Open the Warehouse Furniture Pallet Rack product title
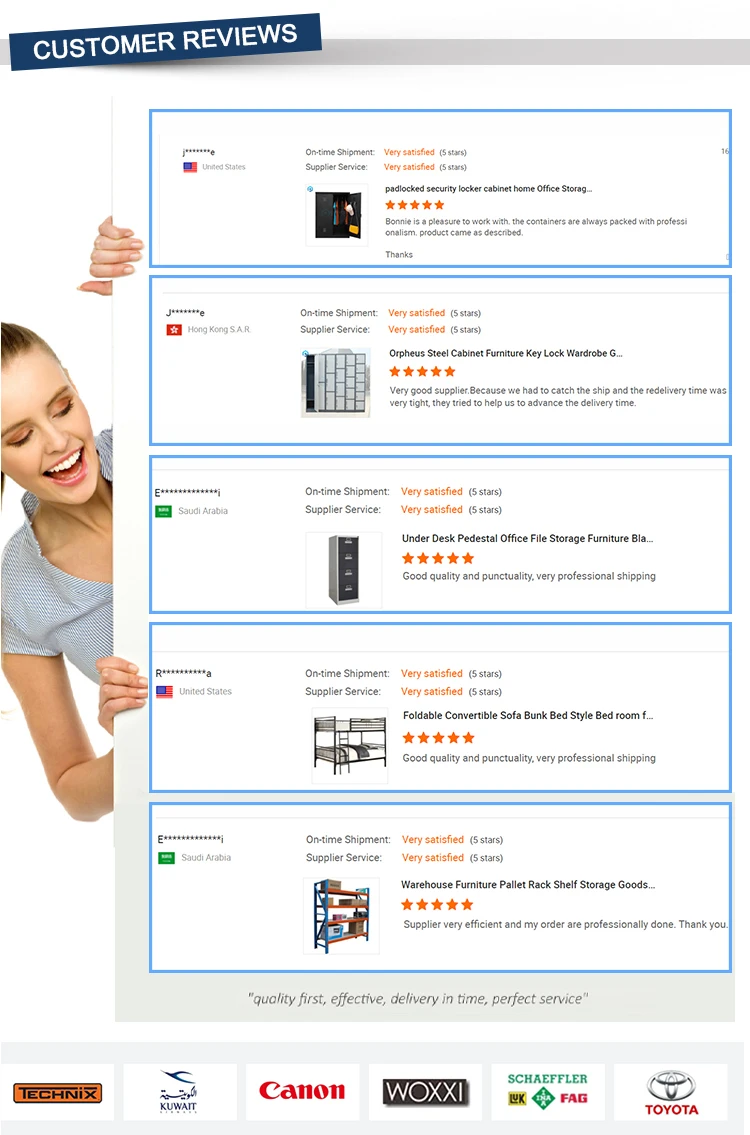The image size is (750, 1135). (528, 885)
